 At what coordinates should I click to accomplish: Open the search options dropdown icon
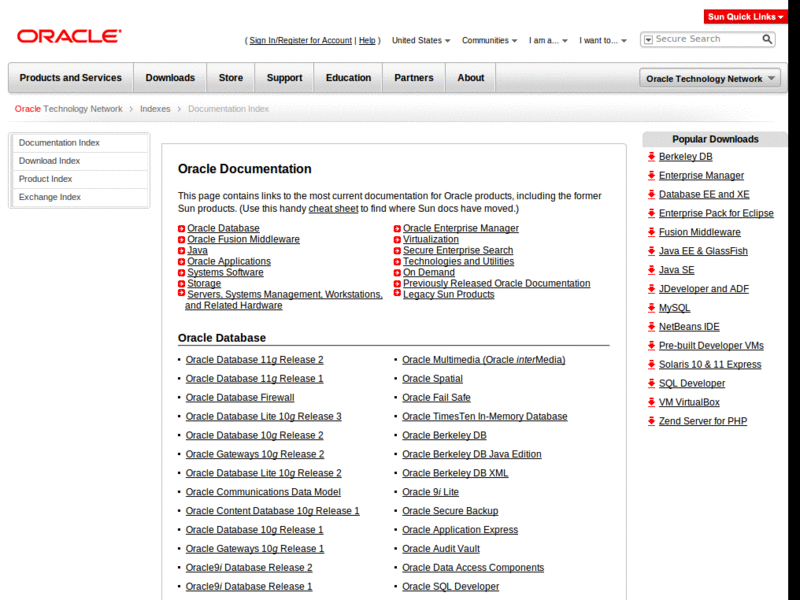pyautogui.click(x=648, y=40)
